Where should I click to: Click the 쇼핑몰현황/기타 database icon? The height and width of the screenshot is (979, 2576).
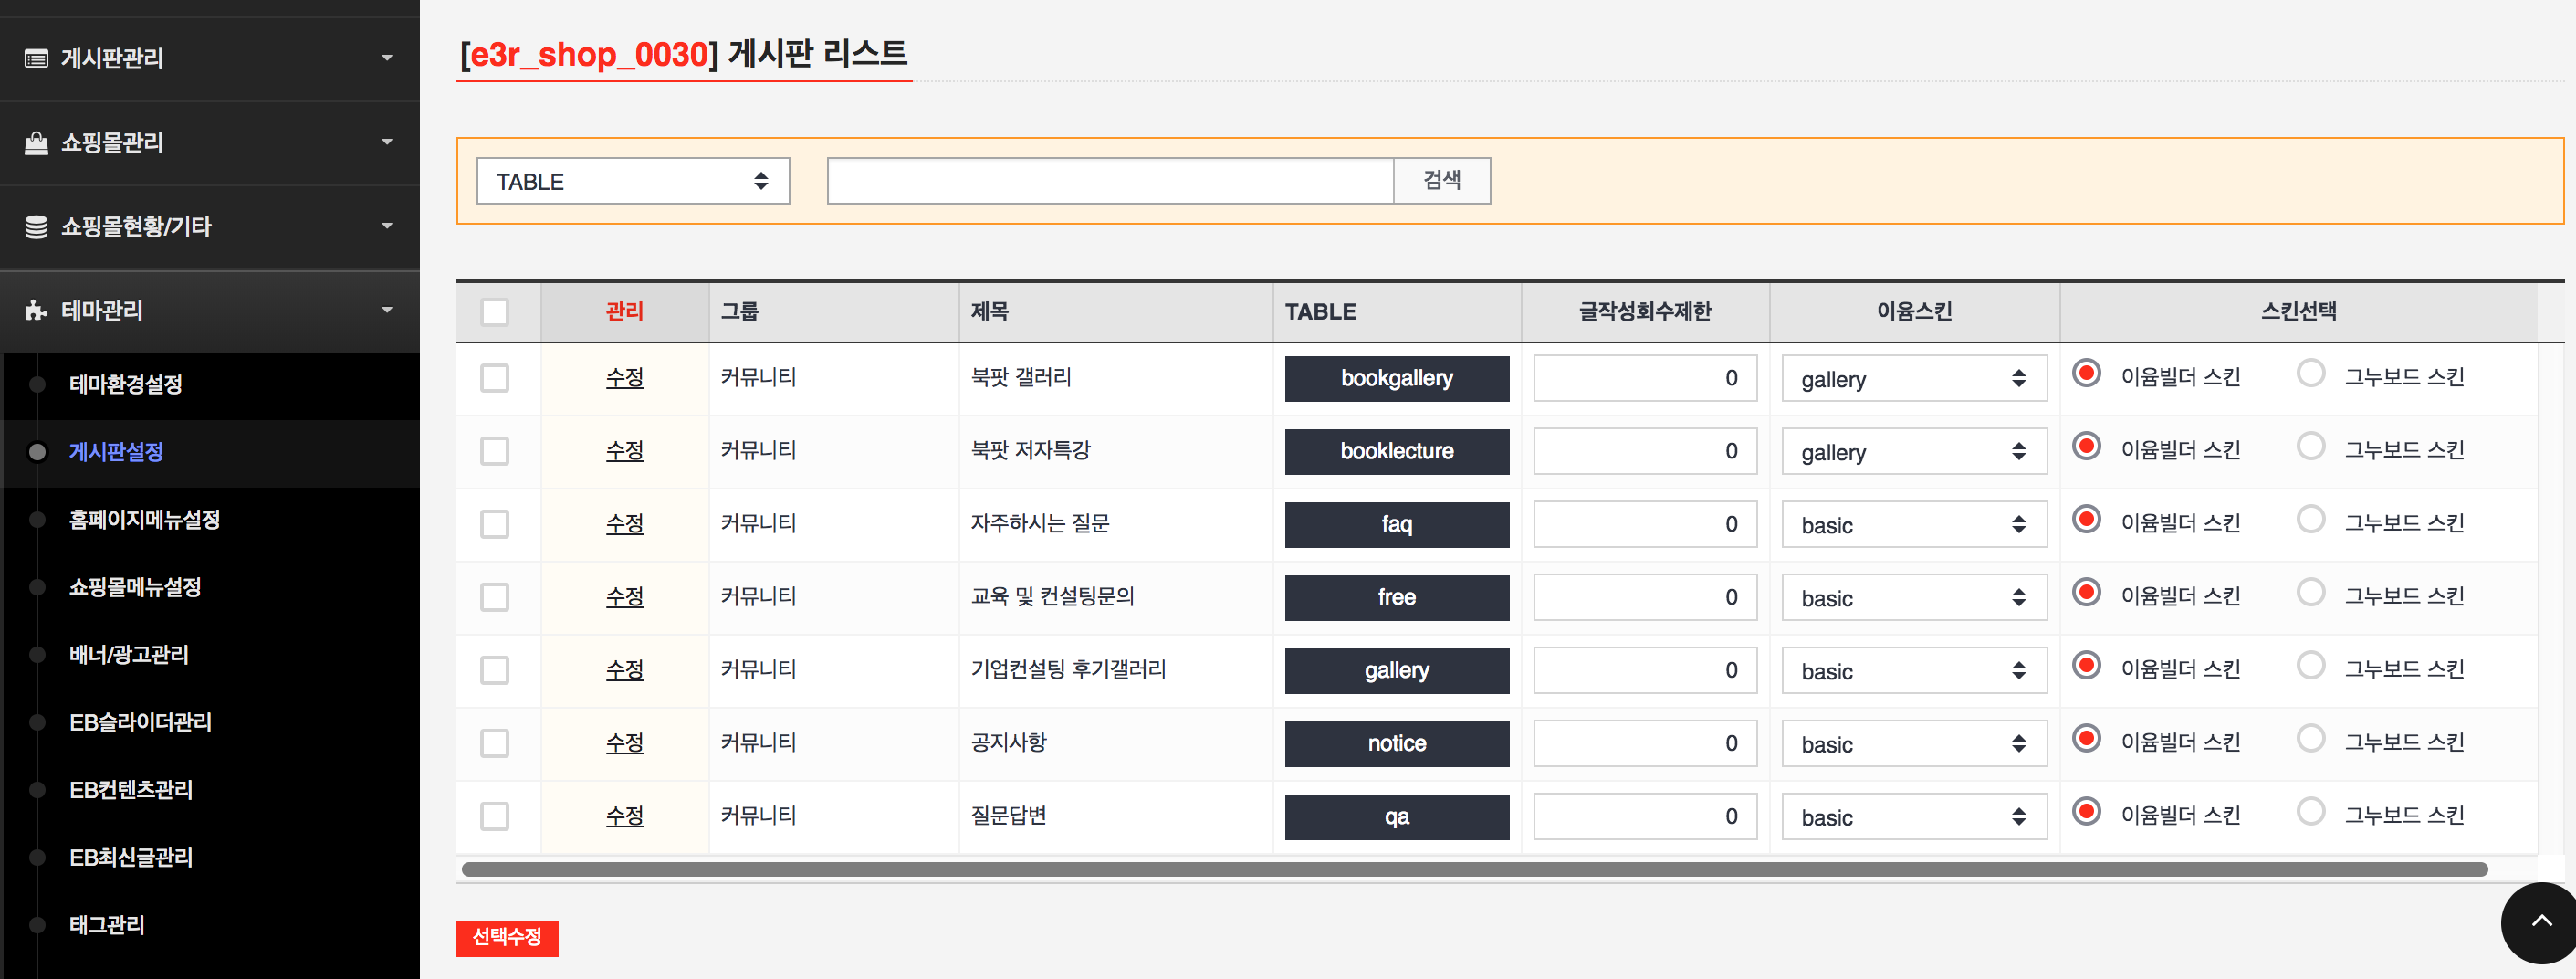36,227
